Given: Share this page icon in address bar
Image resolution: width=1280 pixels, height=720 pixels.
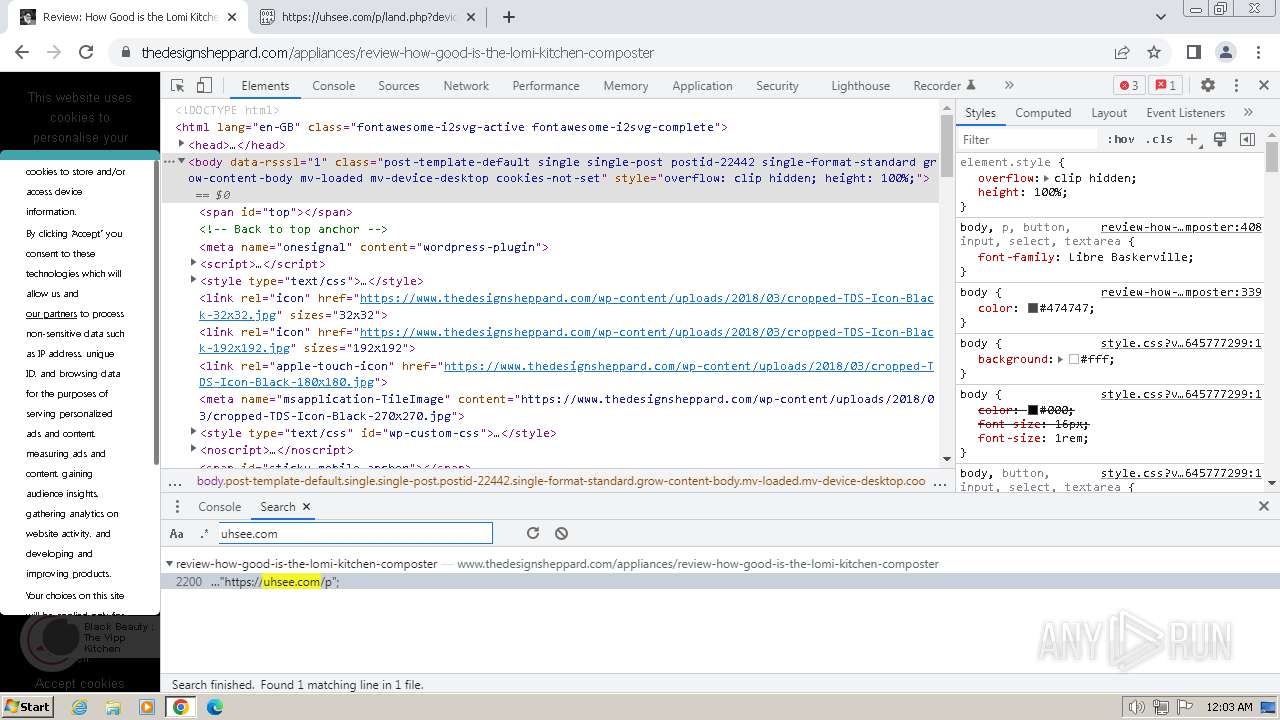Looking at the screenshot, I should tap(1122, 52).
